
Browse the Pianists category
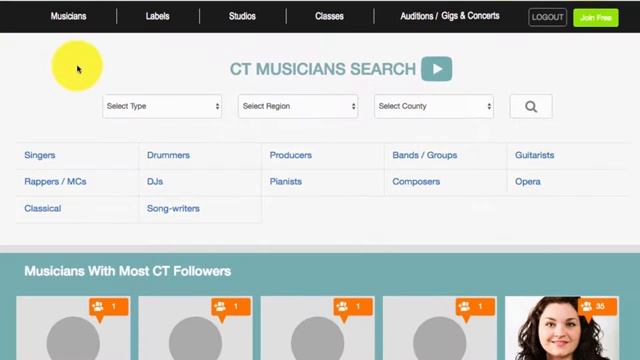click(x=286, y=182)
